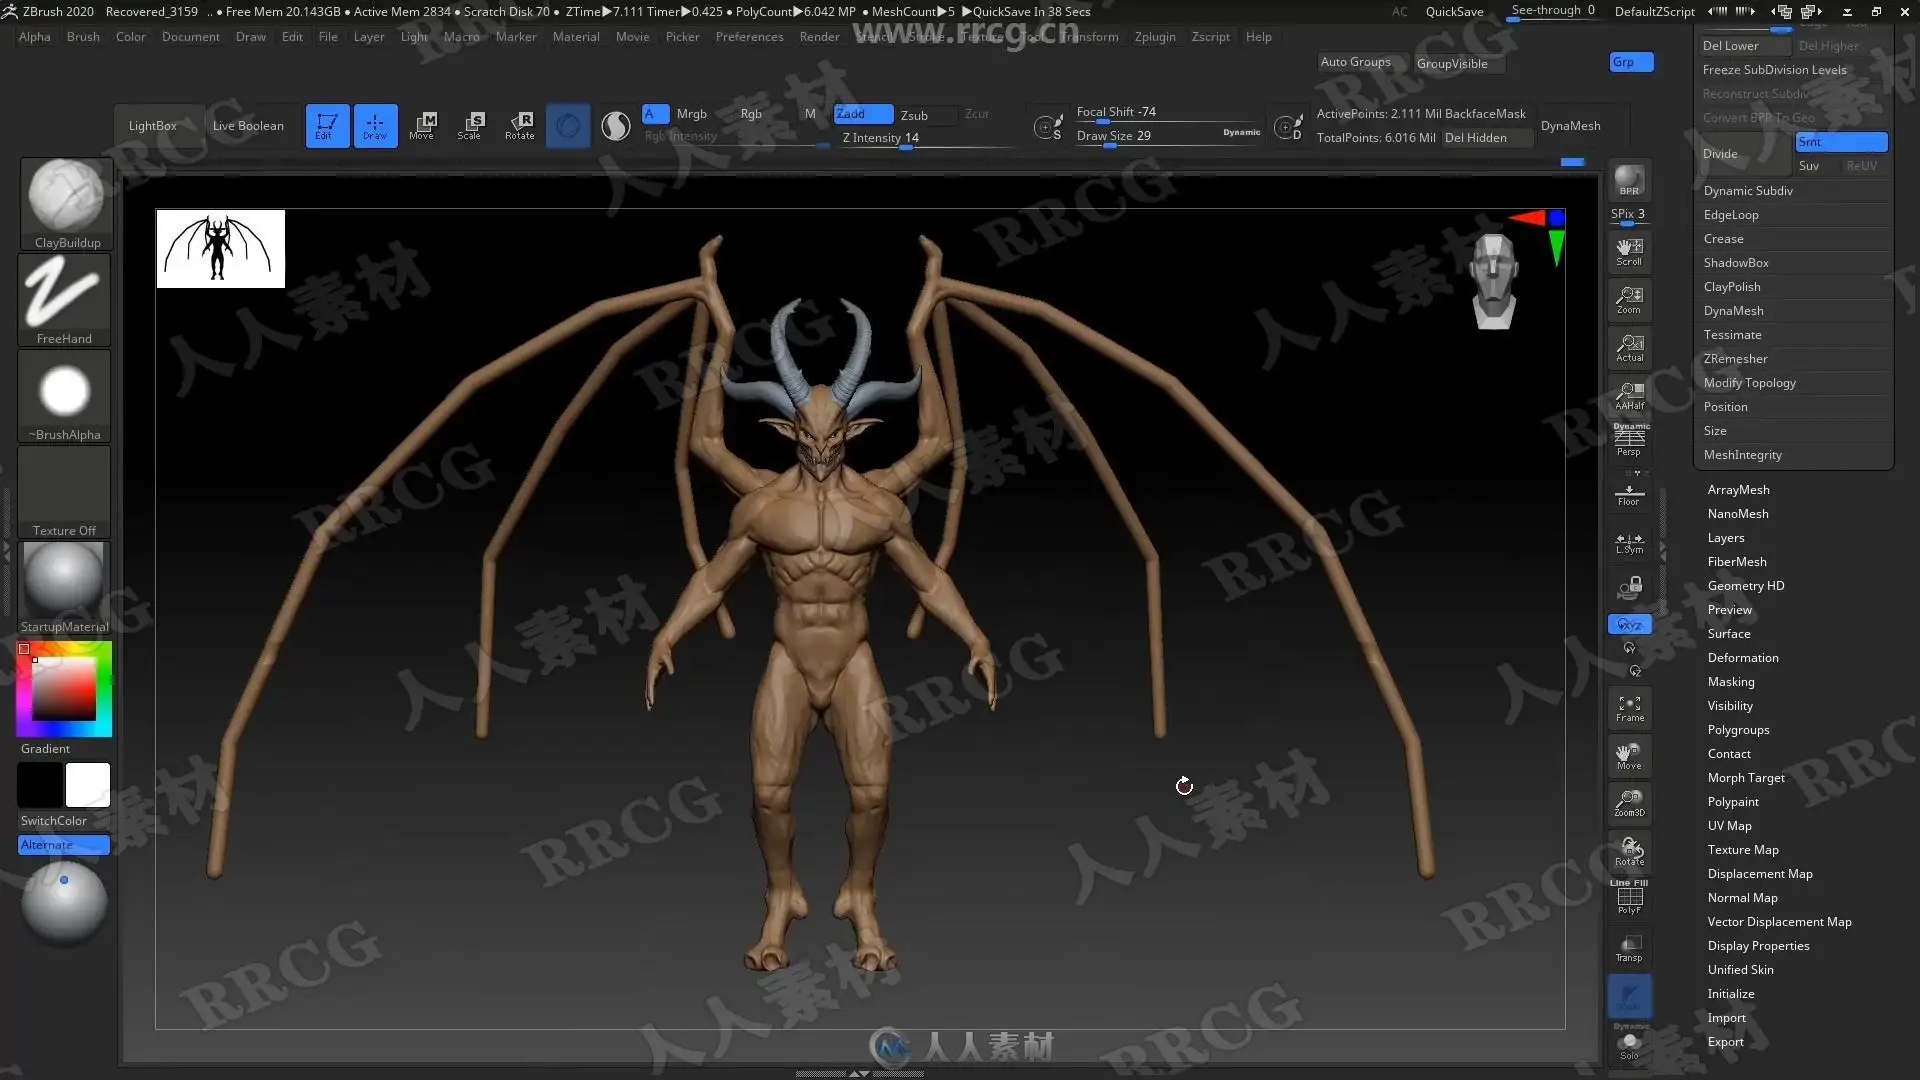
Task: Click the BPR render icon
Action: coord(1629,180)
